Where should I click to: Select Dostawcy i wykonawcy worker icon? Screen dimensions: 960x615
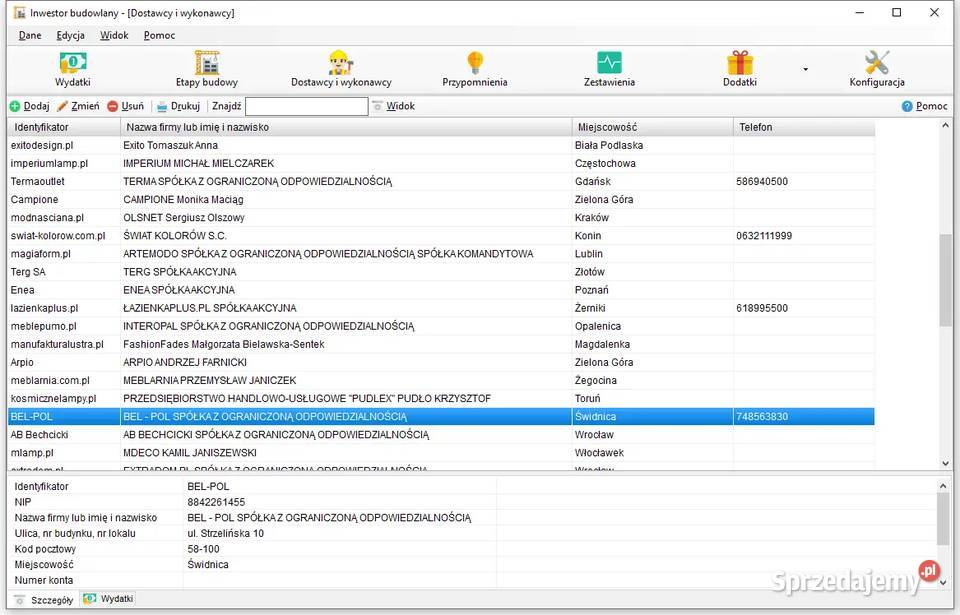[341, 64]
